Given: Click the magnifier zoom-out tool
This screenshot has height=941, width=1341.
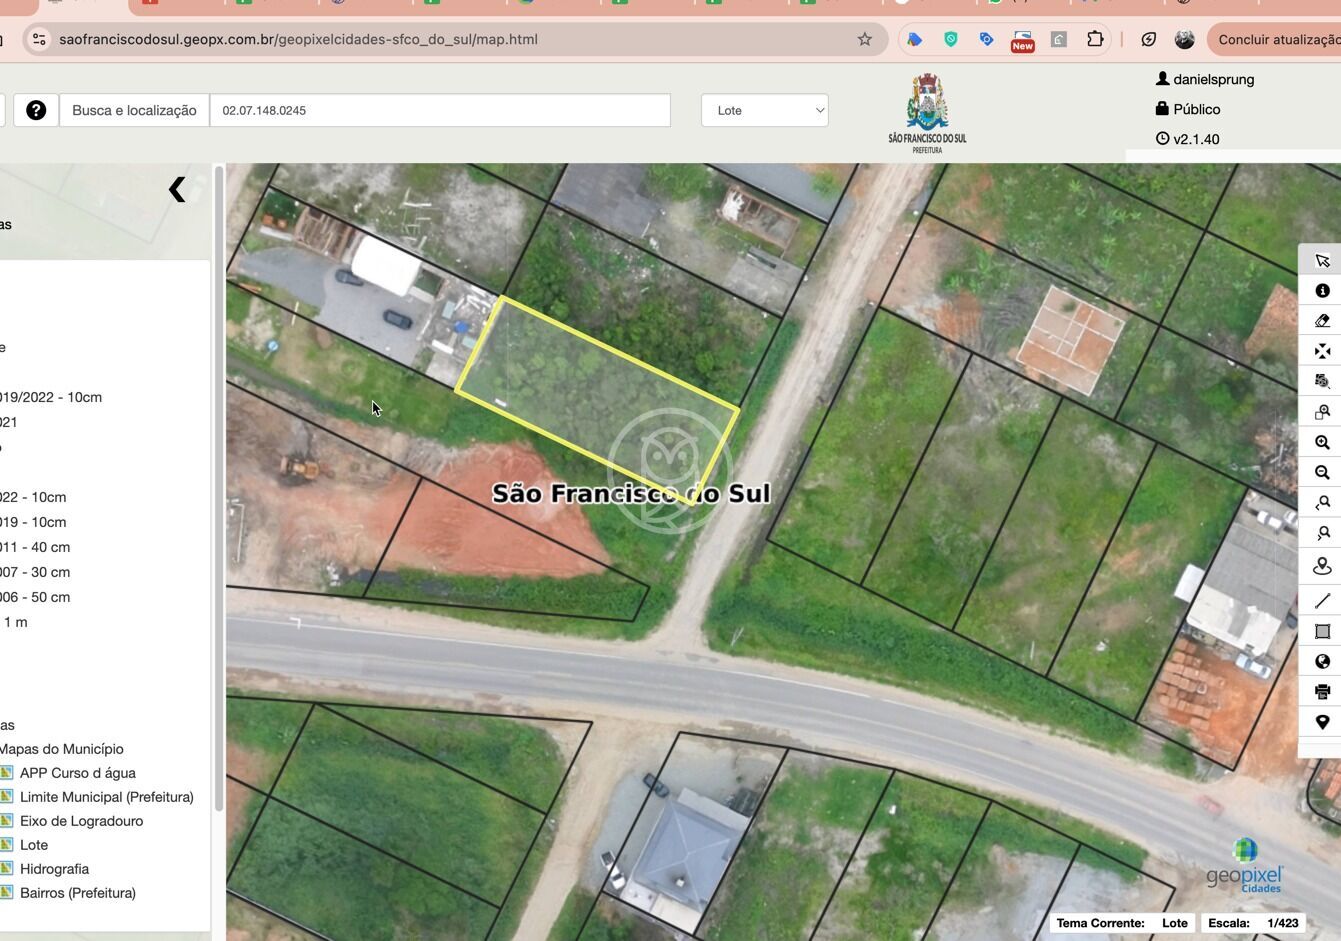Looking at the screenshot, I should [x=1322, y=472].
